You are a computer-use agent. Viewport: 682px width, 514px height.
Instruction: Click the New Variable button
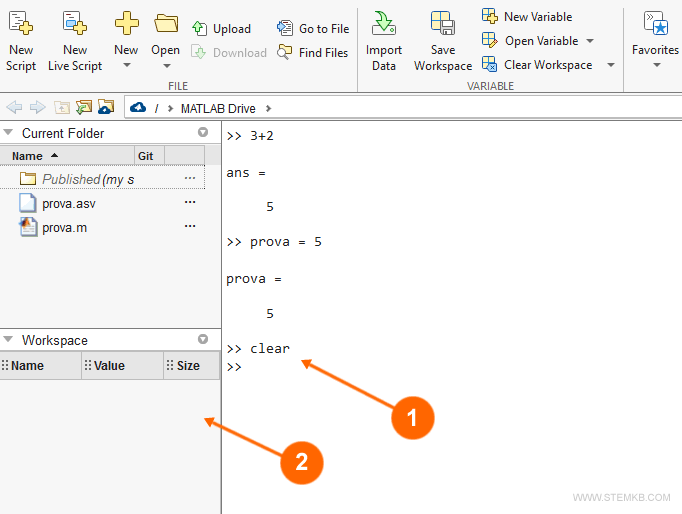pyautogui.click(x=527, y=16)
